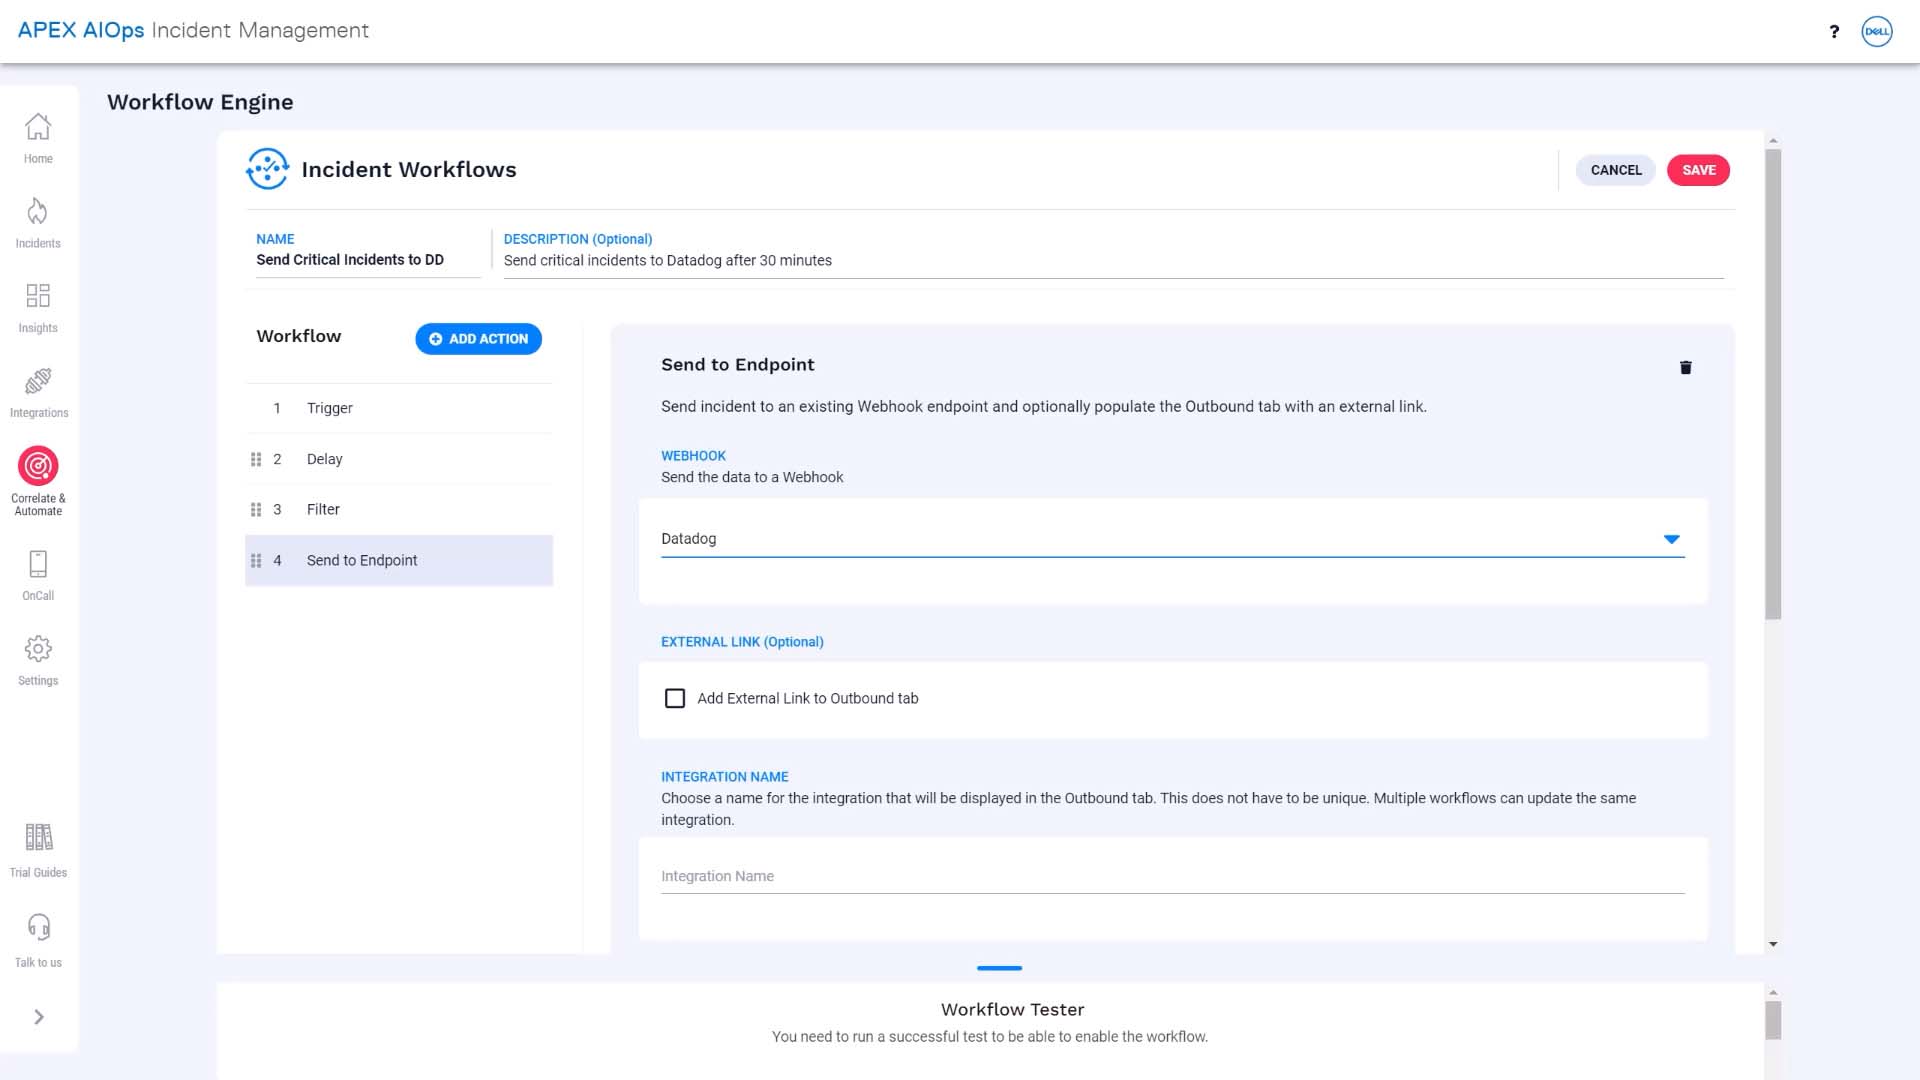Save the workflow
This screenshot has height=1080, width=1920.
(x=1698, y=170)
